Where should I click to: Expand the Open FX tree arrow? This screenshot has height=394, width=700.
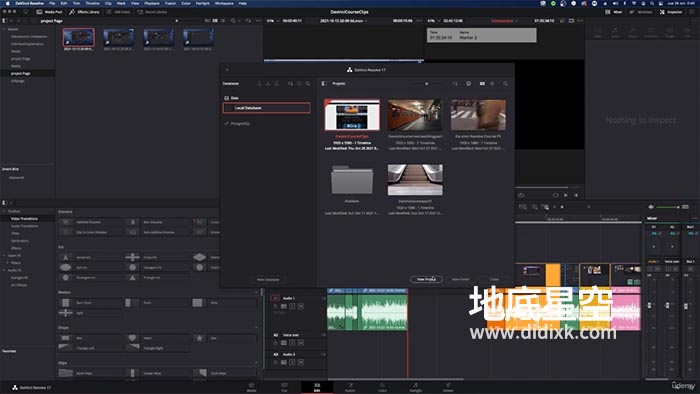click(4, 256)
